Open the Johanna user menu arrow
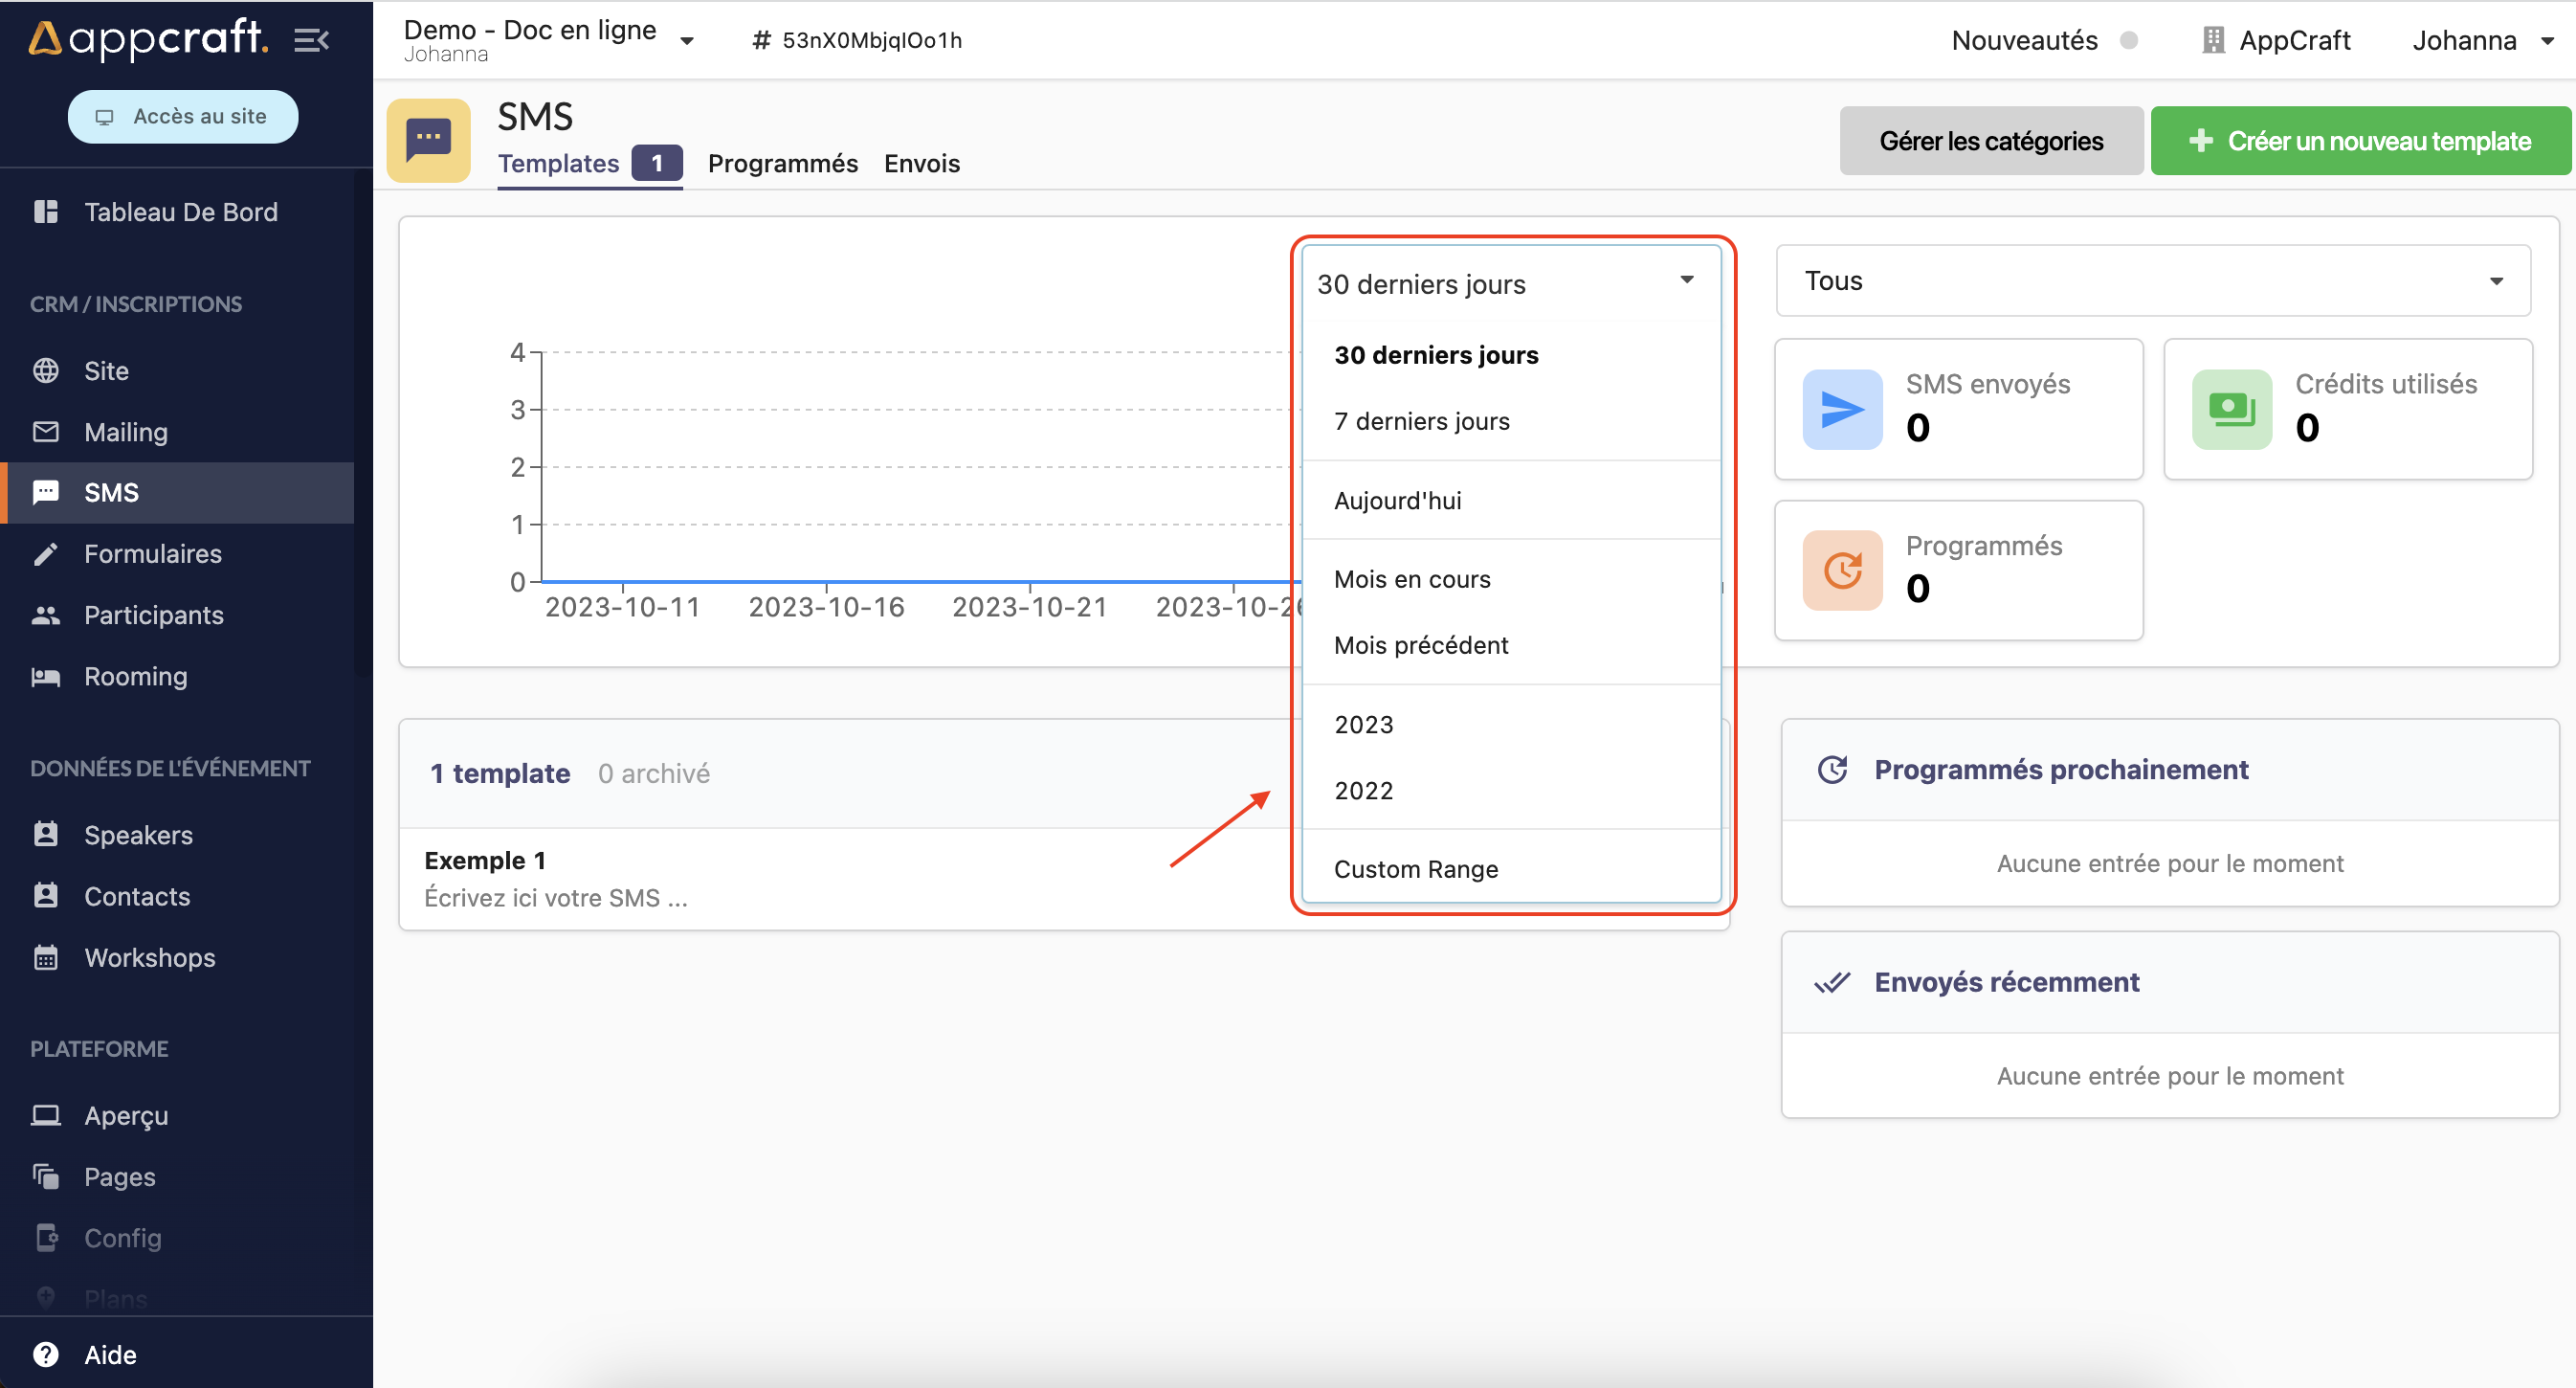The height and width of the screenshot is (1388, 2576). click(2547, 41)
